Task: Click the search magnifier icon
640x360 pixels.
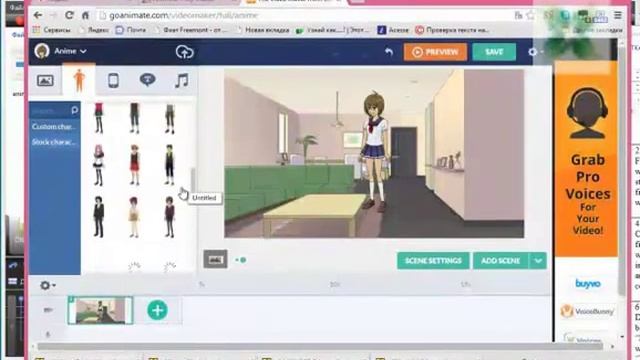Action: click(x=75, y=110)
